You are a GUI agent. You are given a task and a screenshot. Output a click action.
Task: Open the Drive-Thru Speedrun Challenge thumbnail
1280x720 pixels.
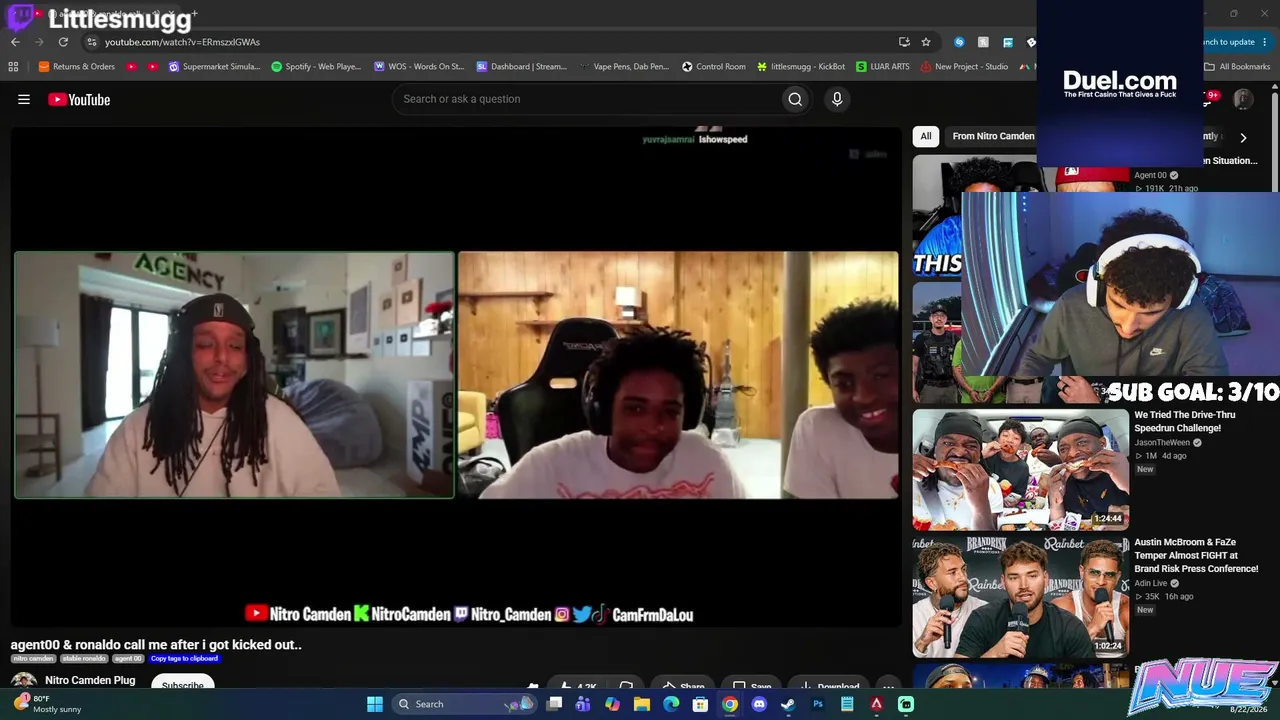click(x=1020, y=469)
